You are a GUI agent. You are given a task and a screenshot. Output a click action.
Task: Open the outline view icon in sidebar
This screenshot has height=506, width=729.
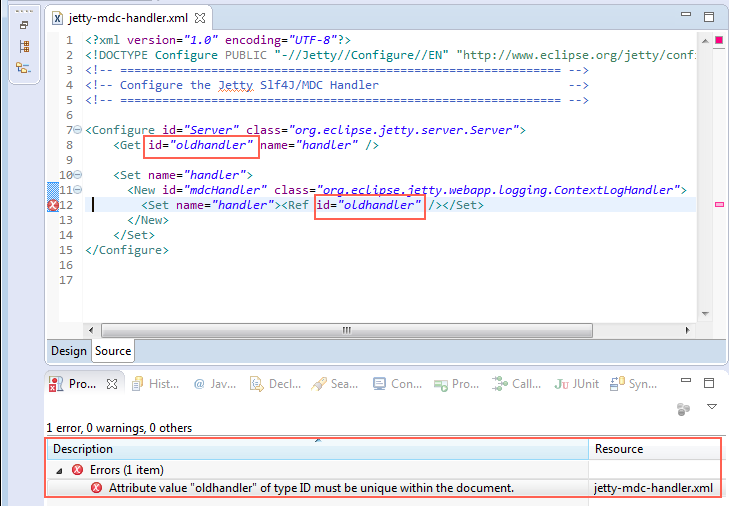[x=23, y=68]
